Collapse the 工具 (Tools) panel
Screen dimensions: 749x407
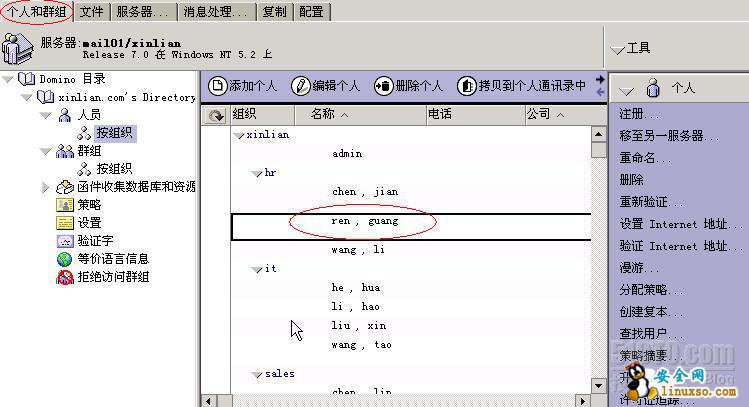pos(617,48)
